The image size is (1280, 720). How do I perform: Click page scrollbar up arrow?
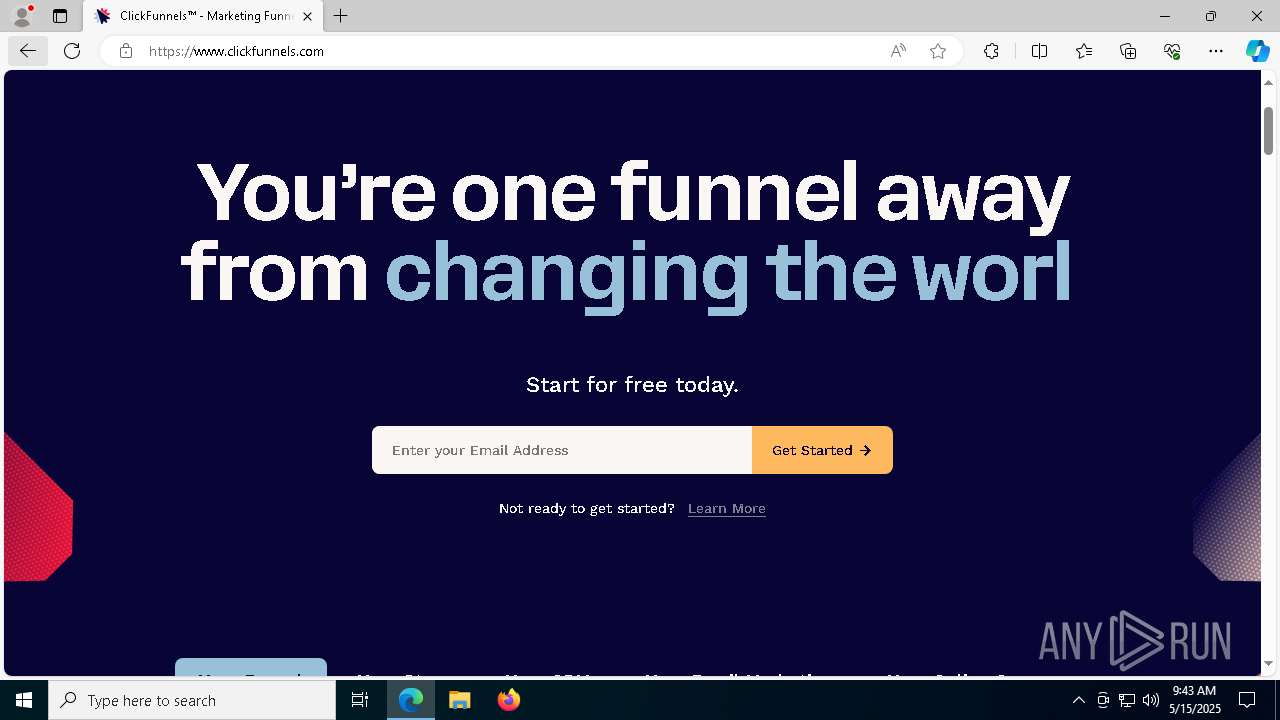point(1269,82)
